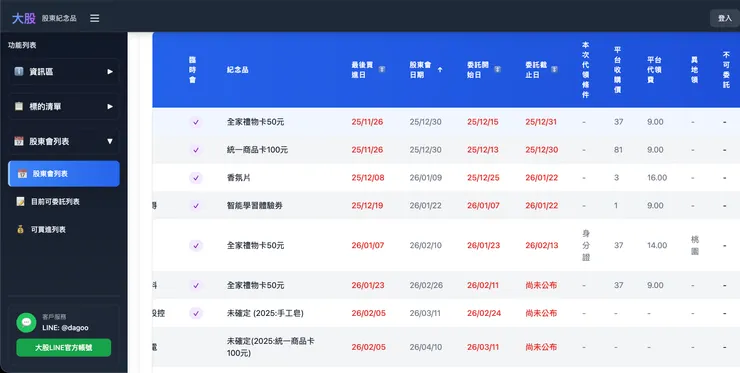
Task: Click LINE: @dagoo contact text
Action: (65, 328)
